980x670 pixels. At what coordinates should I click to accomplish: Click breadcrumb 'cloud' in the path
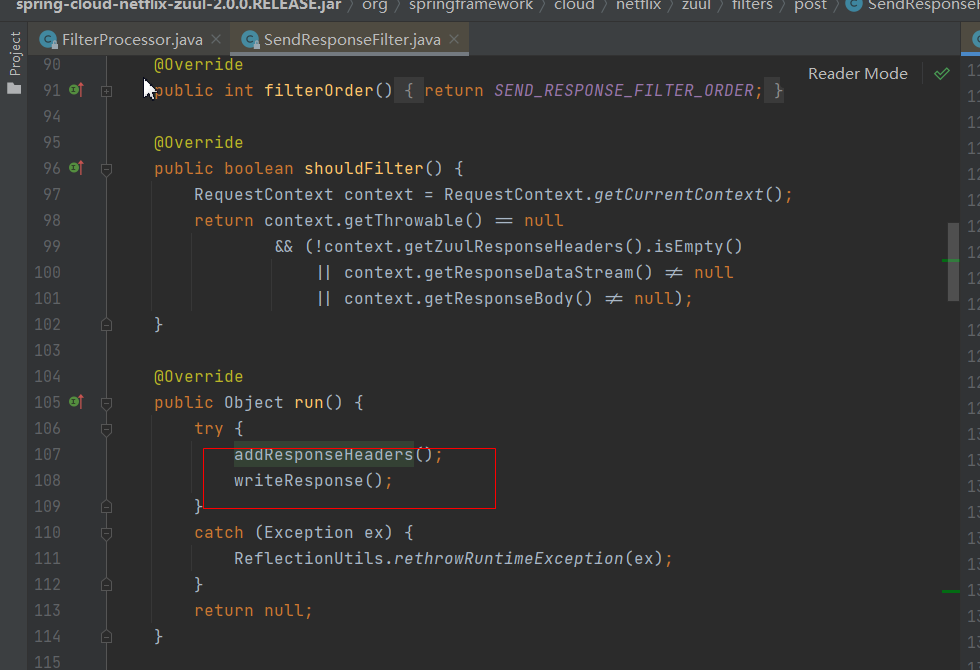574,6
